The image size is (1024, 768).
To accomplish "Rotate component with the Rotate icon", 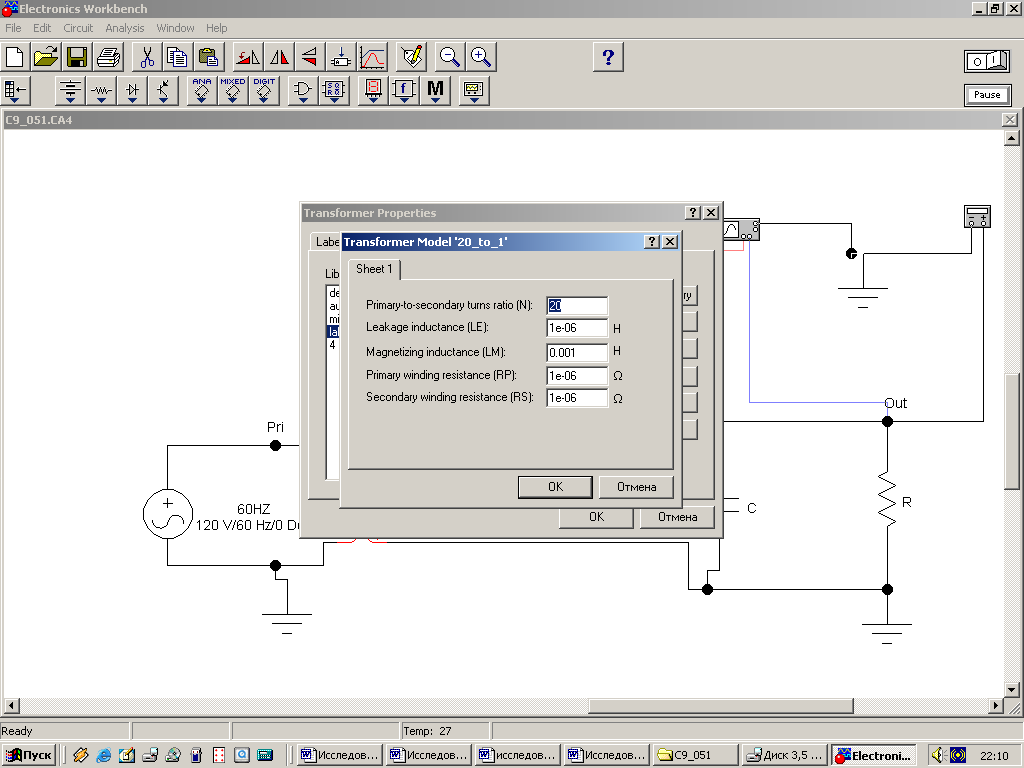I will (248, 57).
